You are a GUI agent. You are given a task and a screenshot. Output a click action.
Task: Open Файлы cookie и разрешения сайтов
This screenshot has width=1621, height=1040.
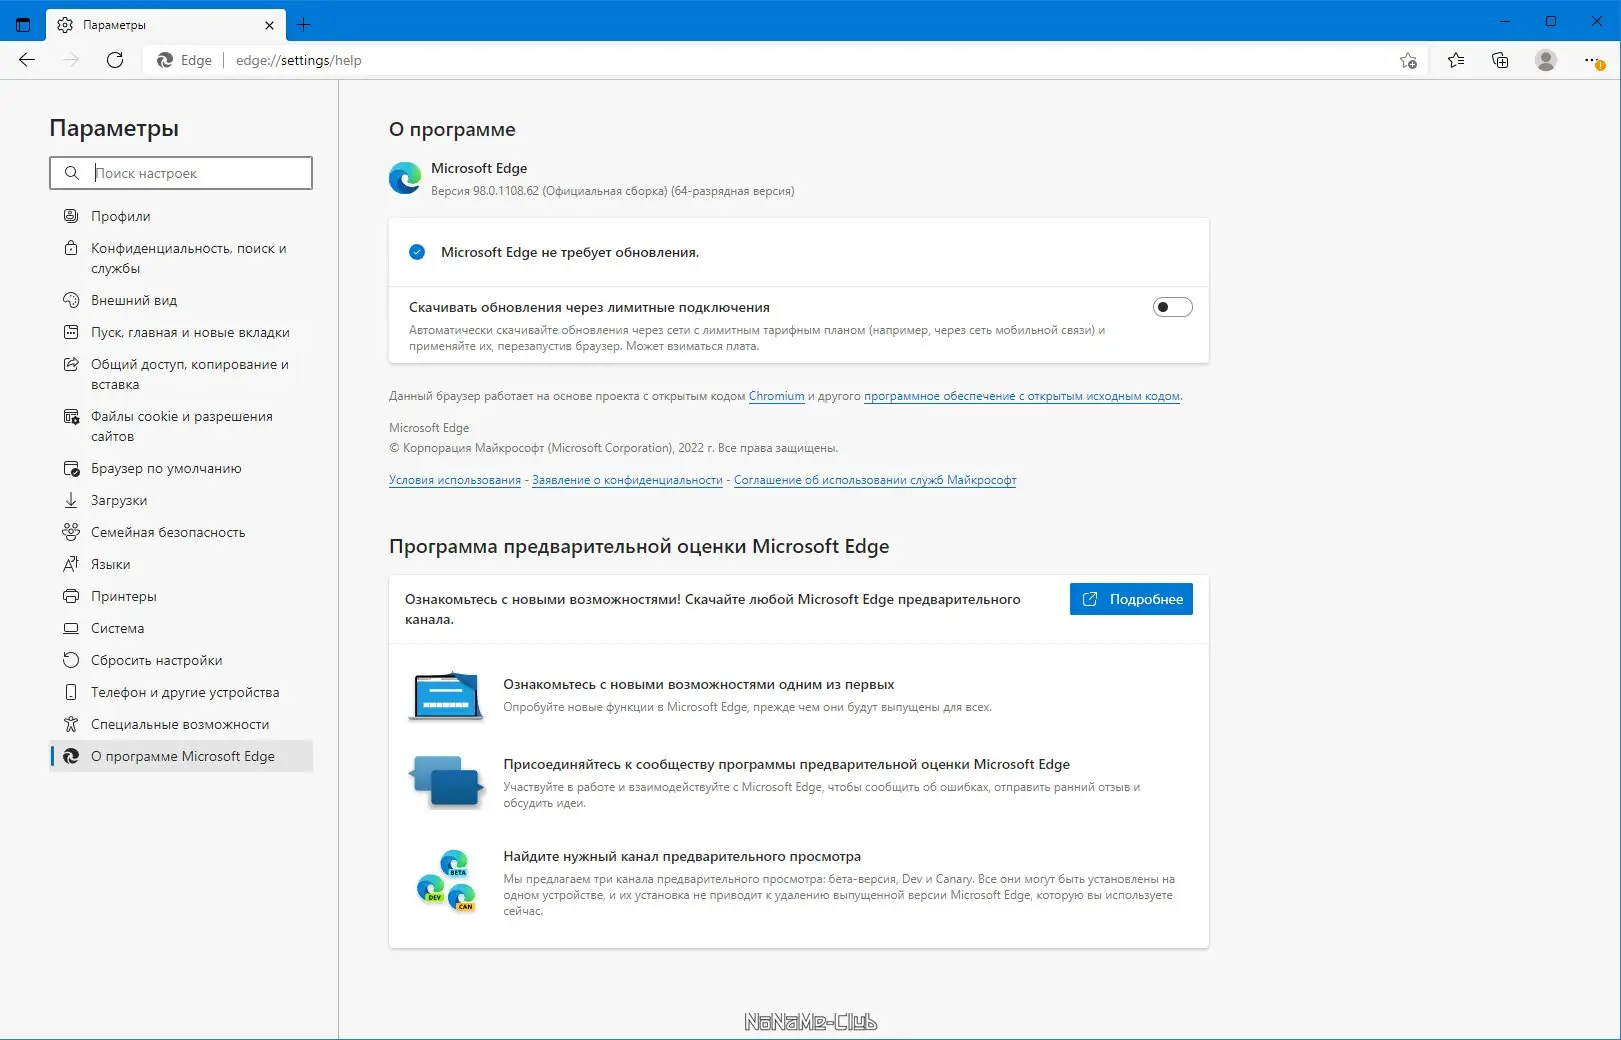tap(181, 426)
